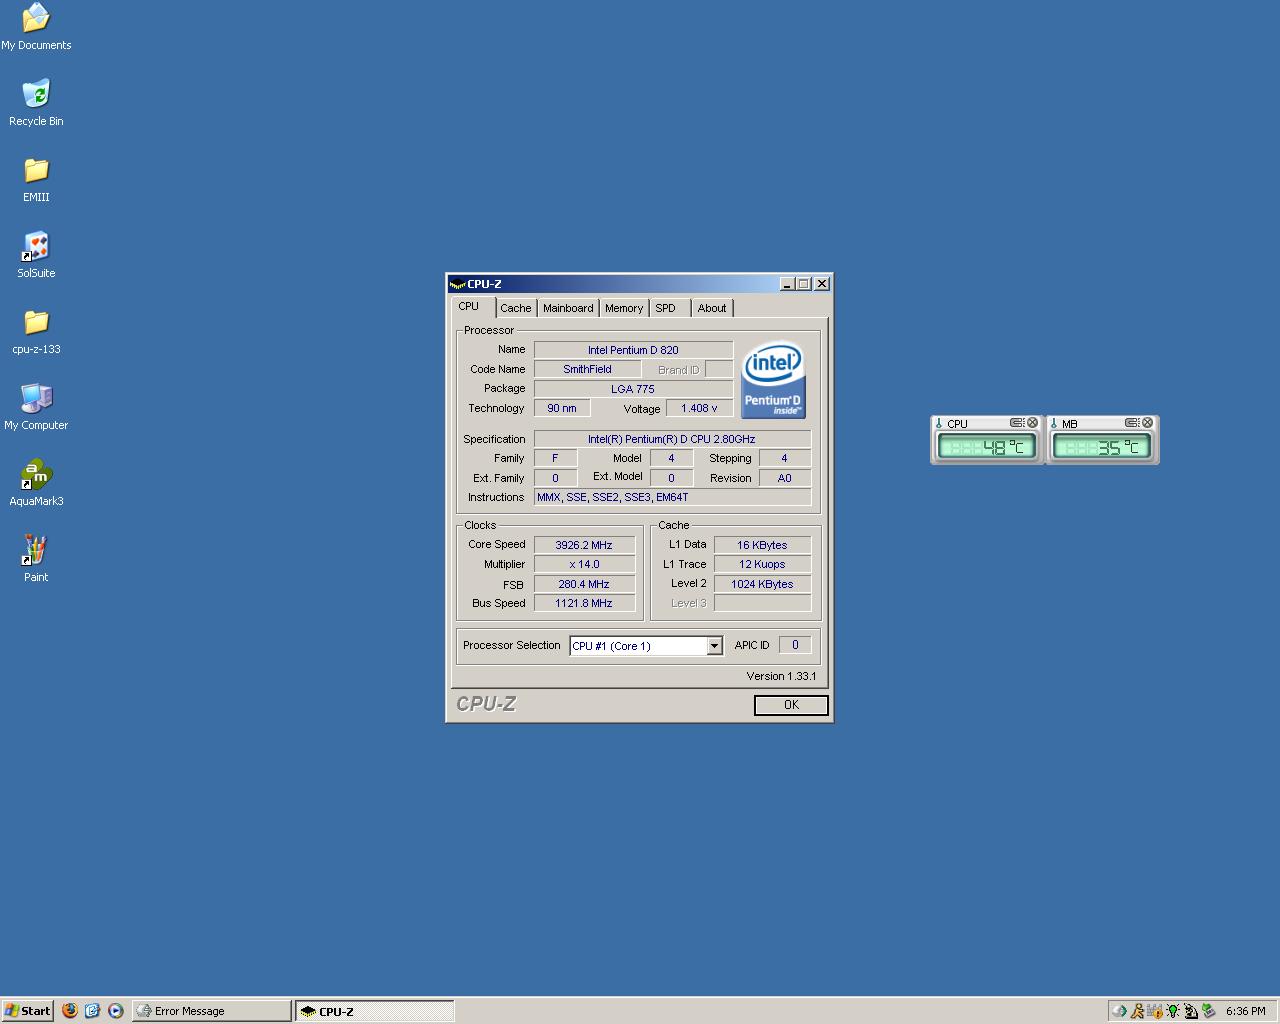Click the clip settings icon on MB widget

pyautogui.click(x=1132, y=423)
